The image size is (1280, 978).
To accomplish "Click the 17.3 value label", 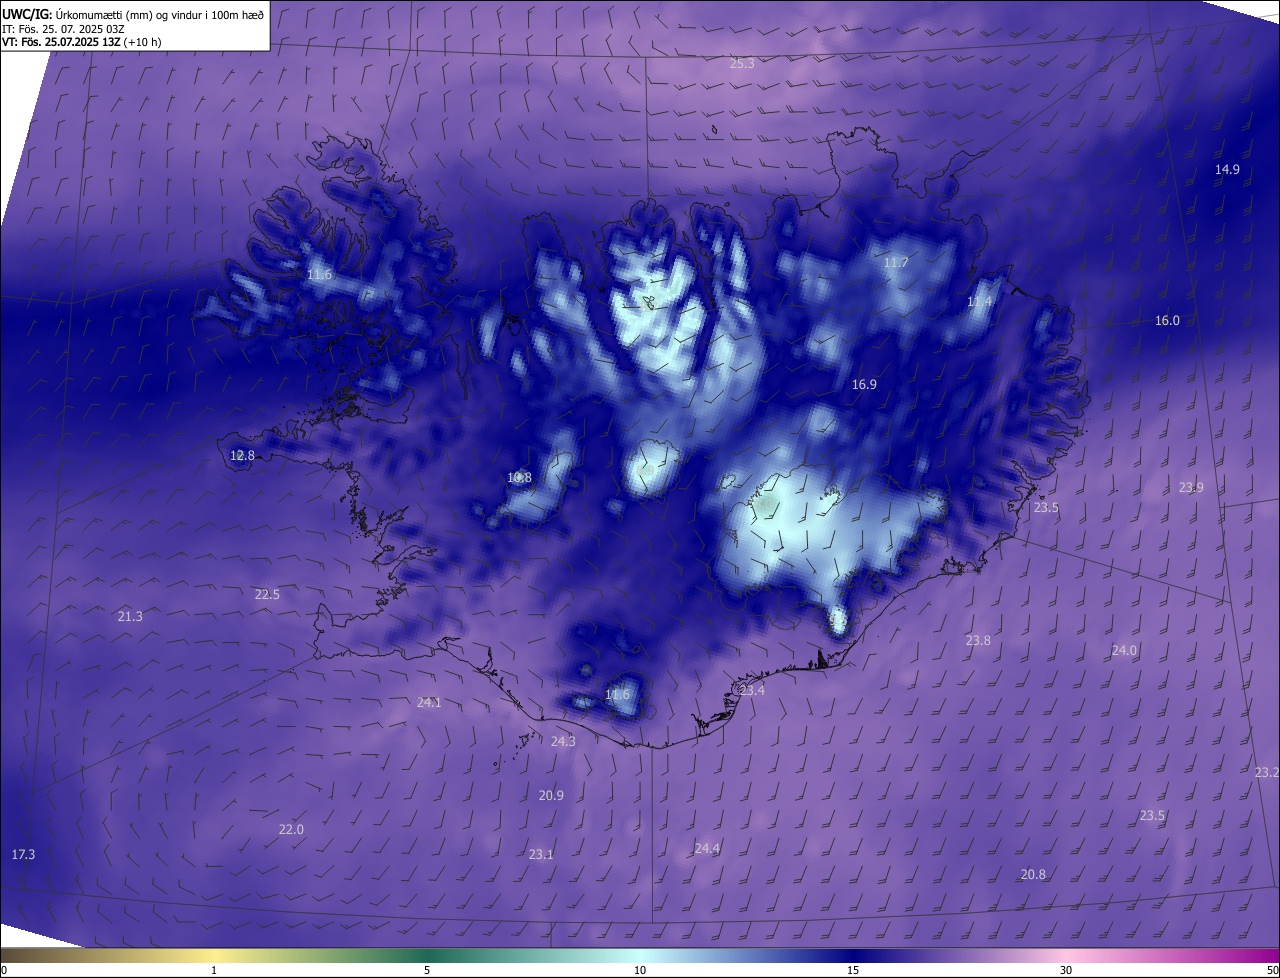I will 23,854.
